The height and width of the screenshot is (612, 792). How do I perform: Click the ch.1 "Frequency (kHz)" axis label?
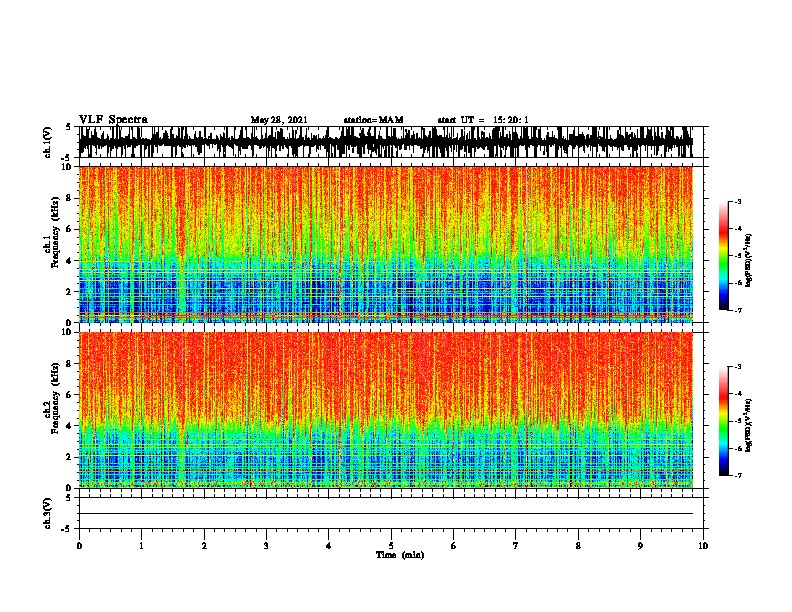(x=55, y=232)
